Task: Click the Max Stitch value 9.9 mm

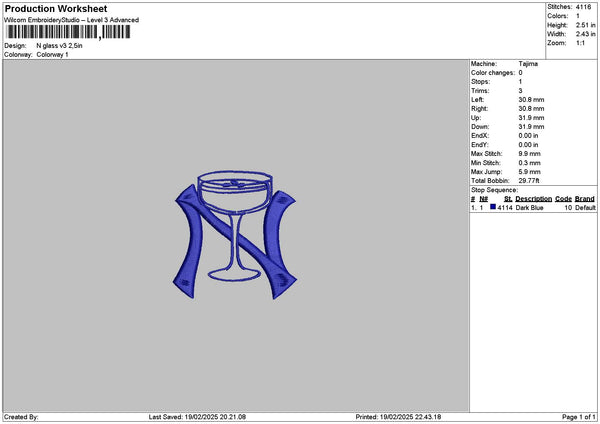Action: pos(530,154)
